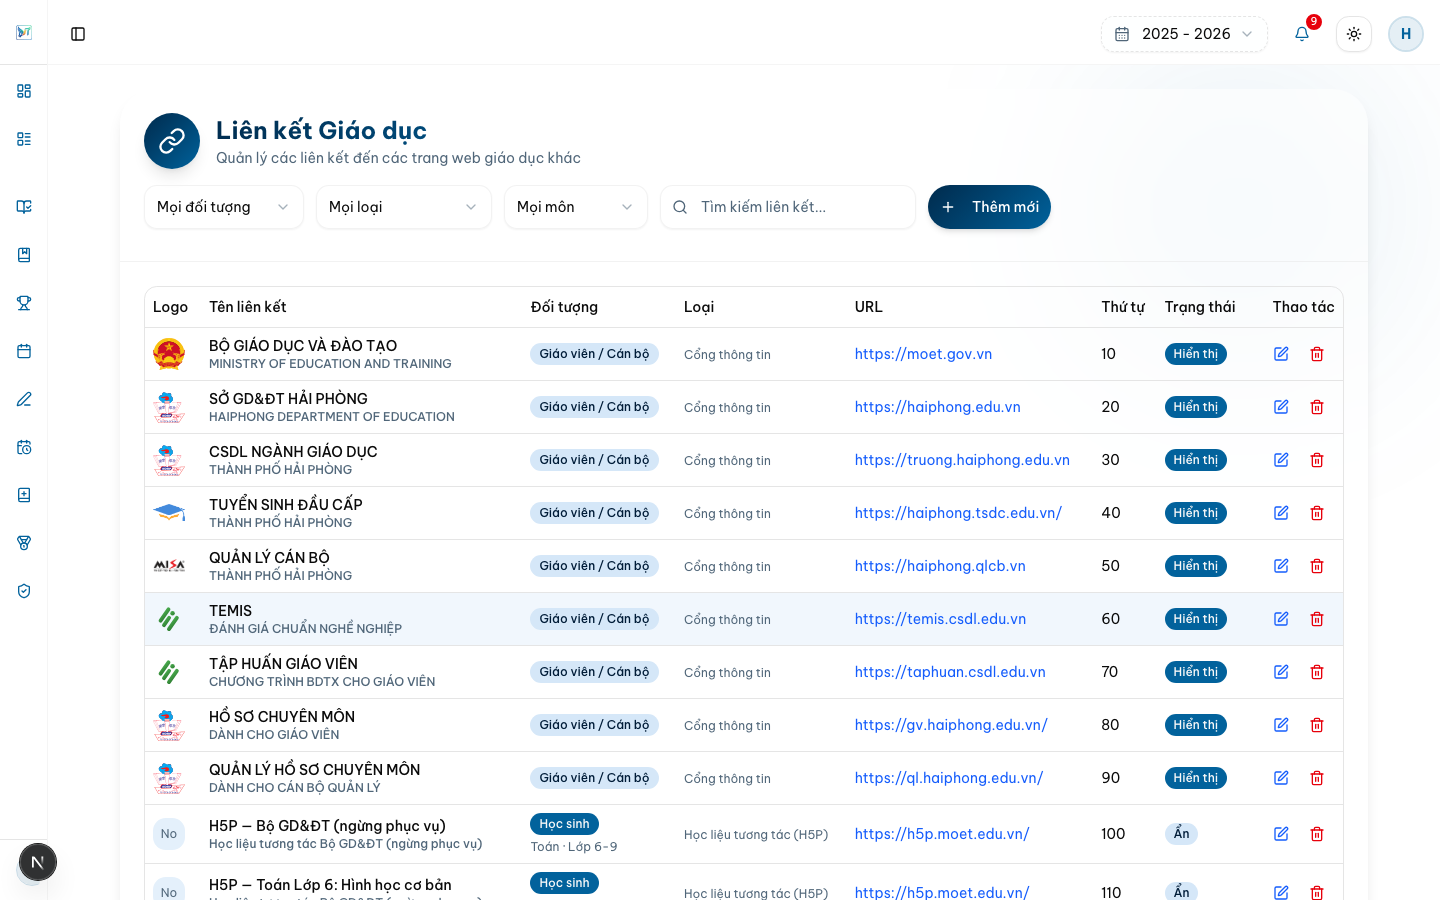Edit the QUẢN LÝ HỒ SƠ CHUYÊN MÔN row
1440x900 pixels.
pyautogui.click(x=1281, y=778)
